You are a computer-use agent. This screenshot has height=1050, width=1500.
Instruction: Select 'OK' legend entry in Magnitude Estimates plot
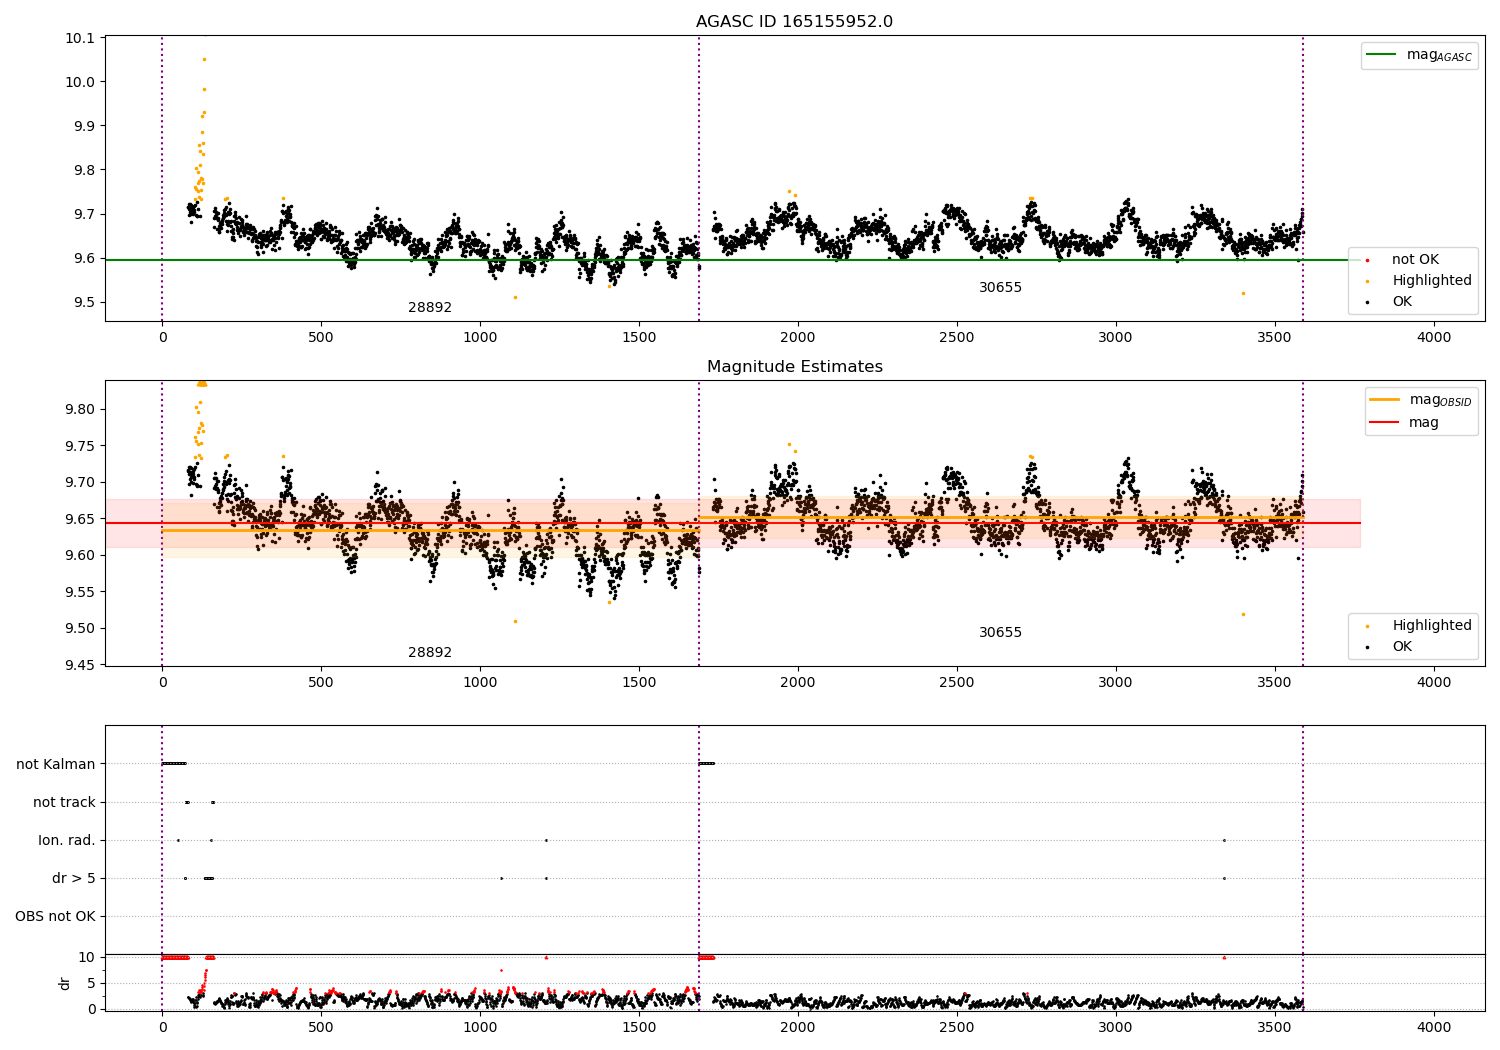[1402, 647]
